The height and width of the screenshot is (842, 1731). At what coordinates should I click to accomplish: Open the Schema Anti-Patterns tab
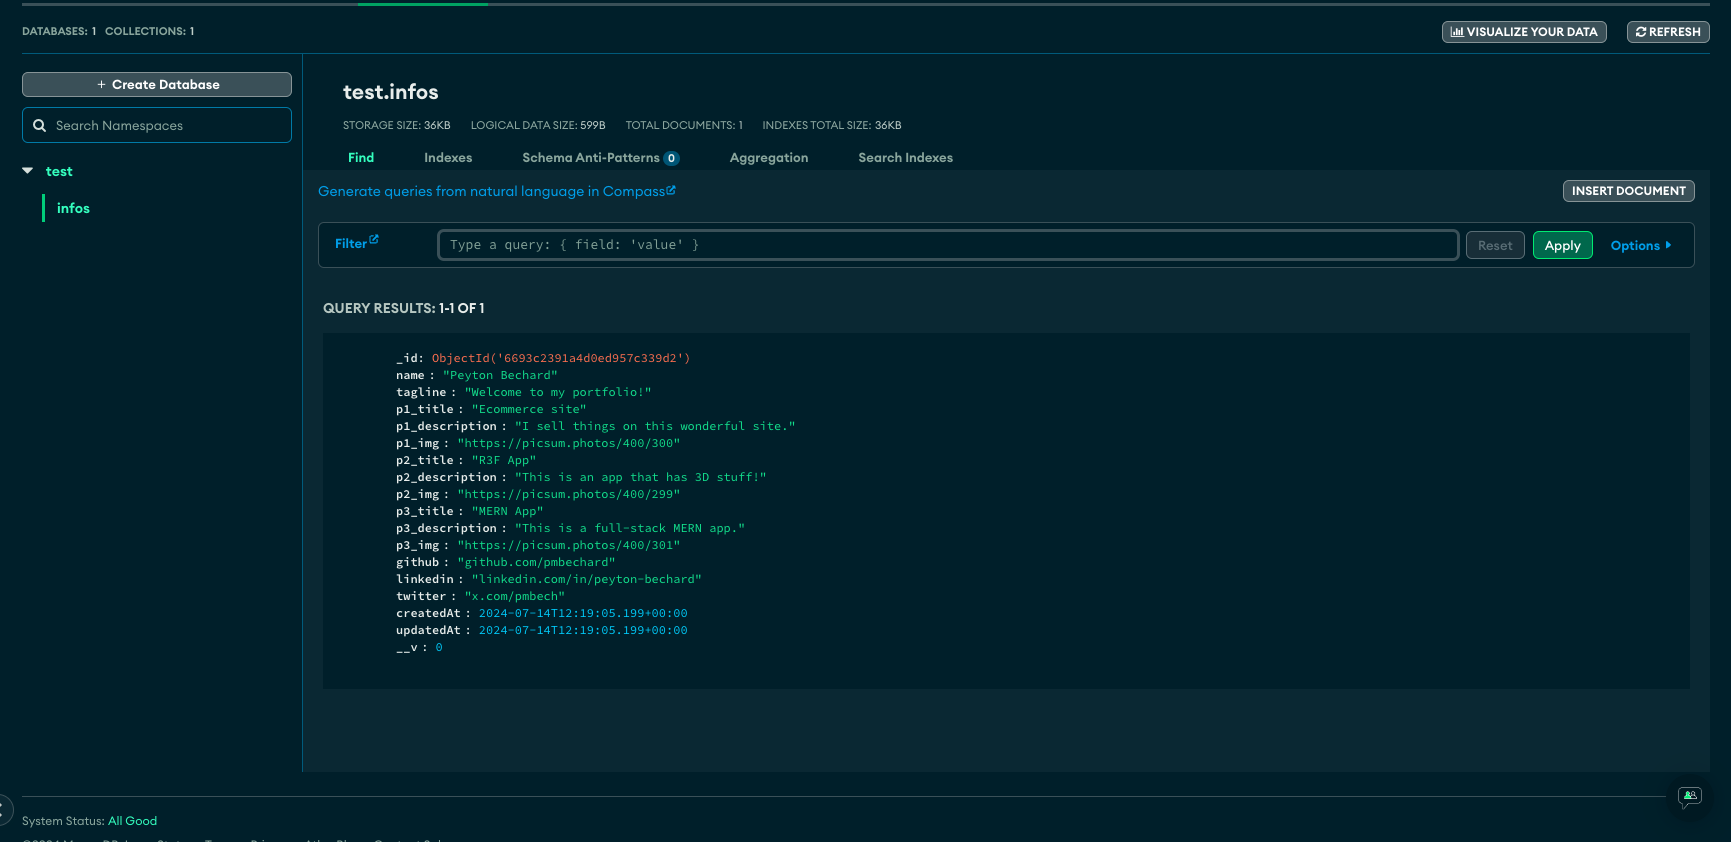[590, 158]
